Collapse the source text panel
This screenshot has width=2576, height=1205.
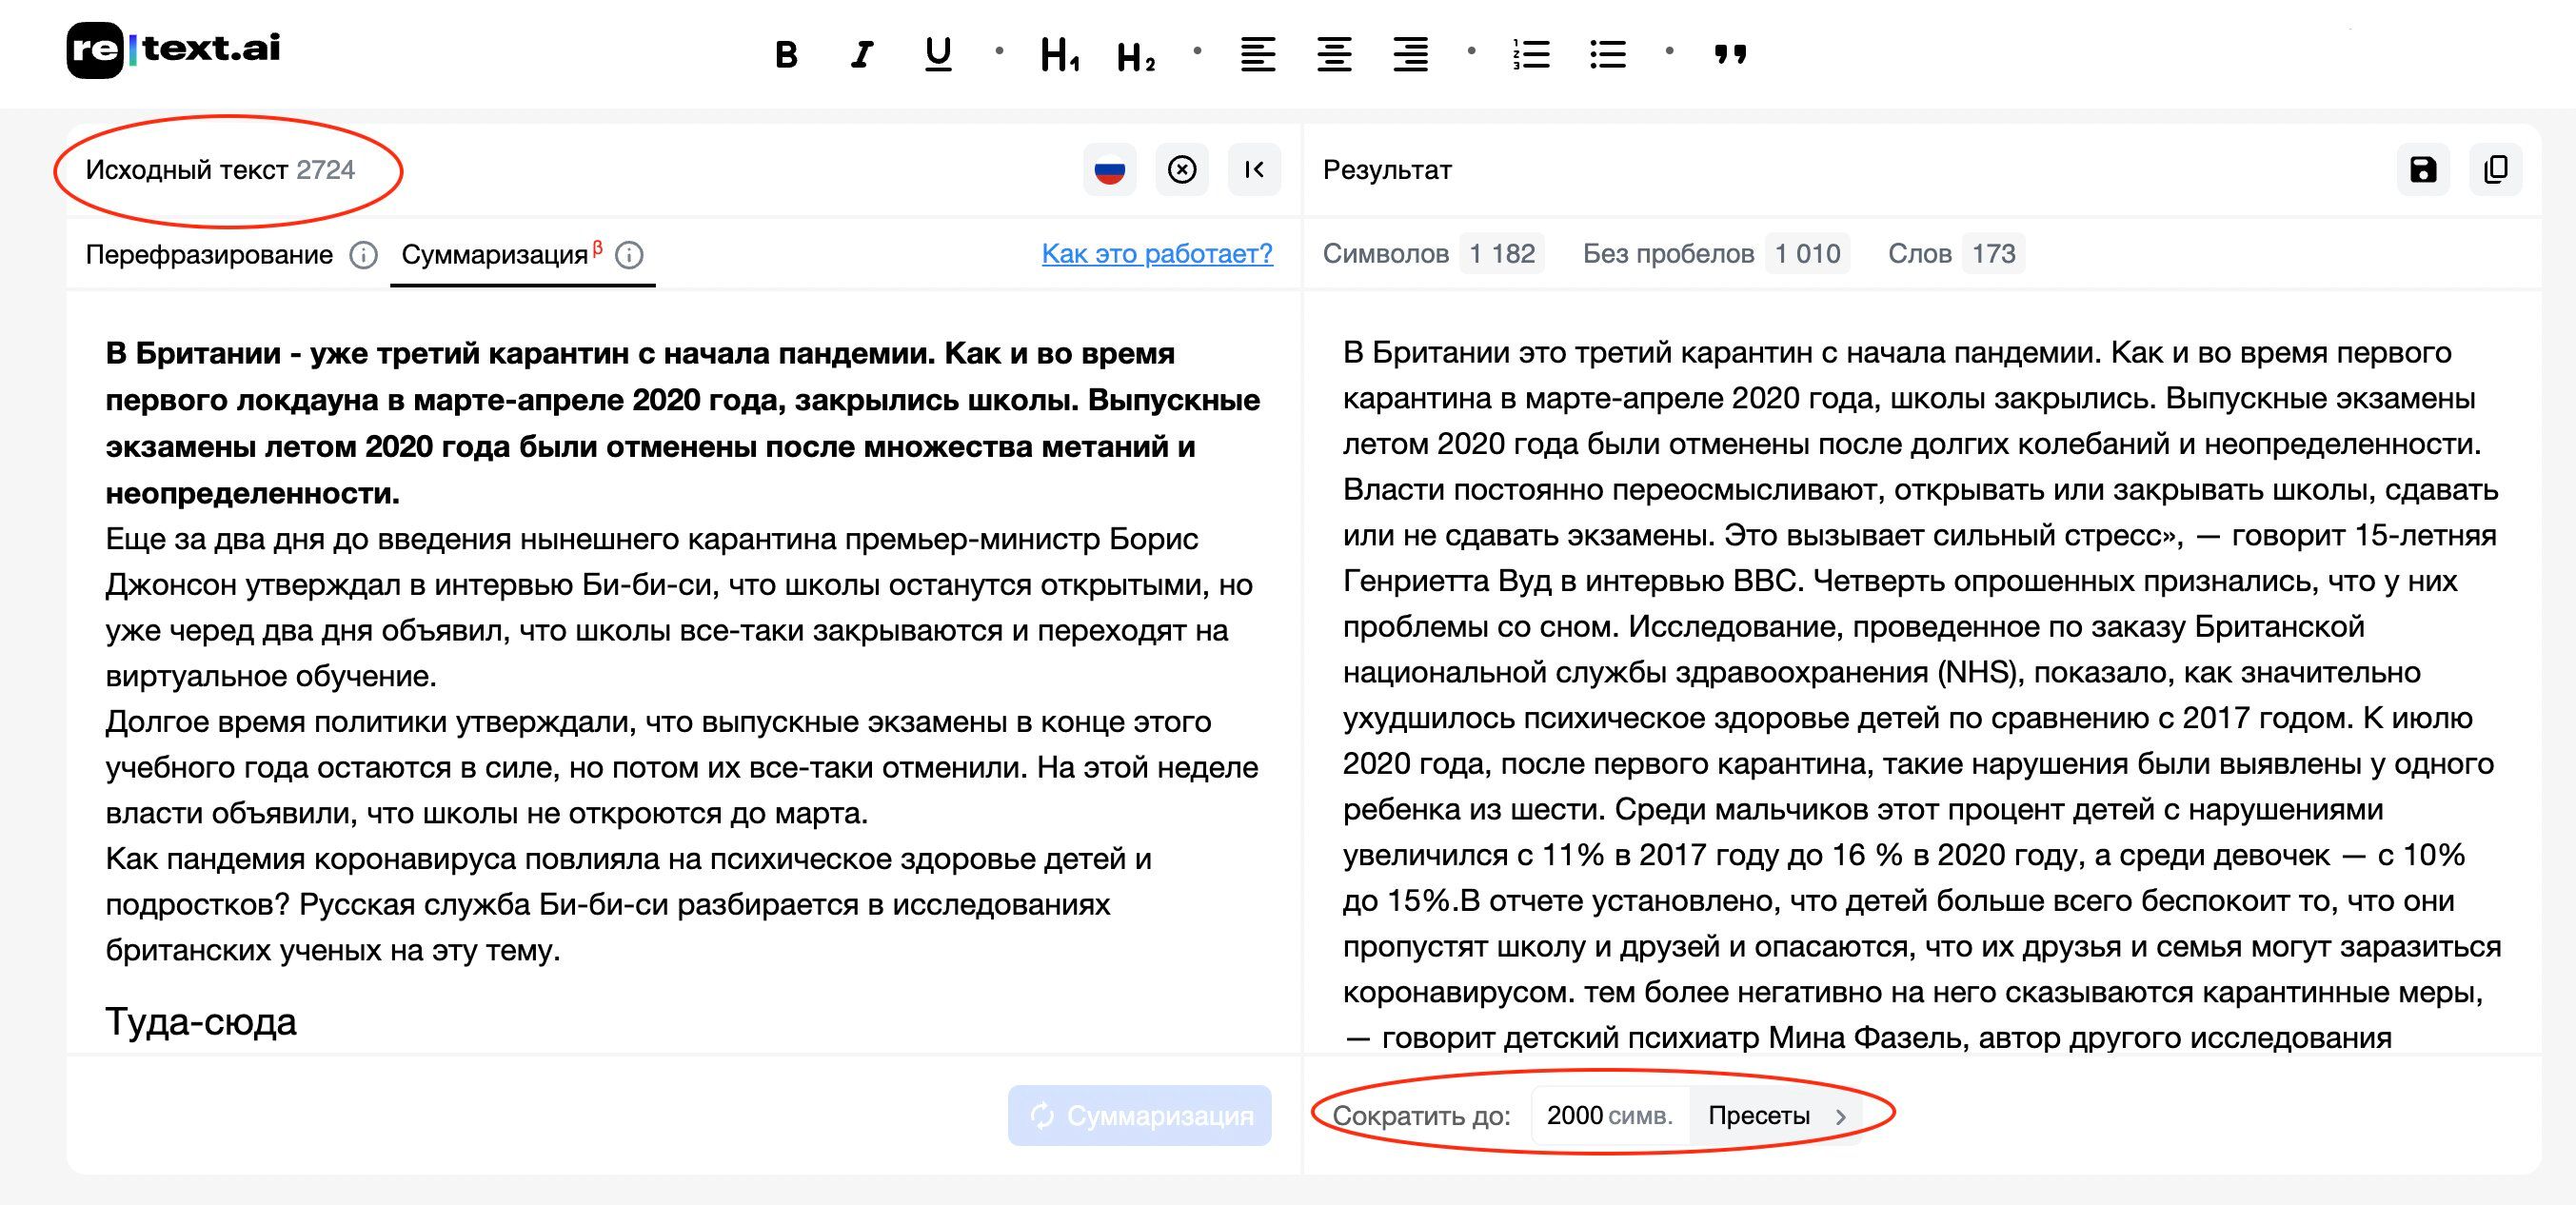1256,170
